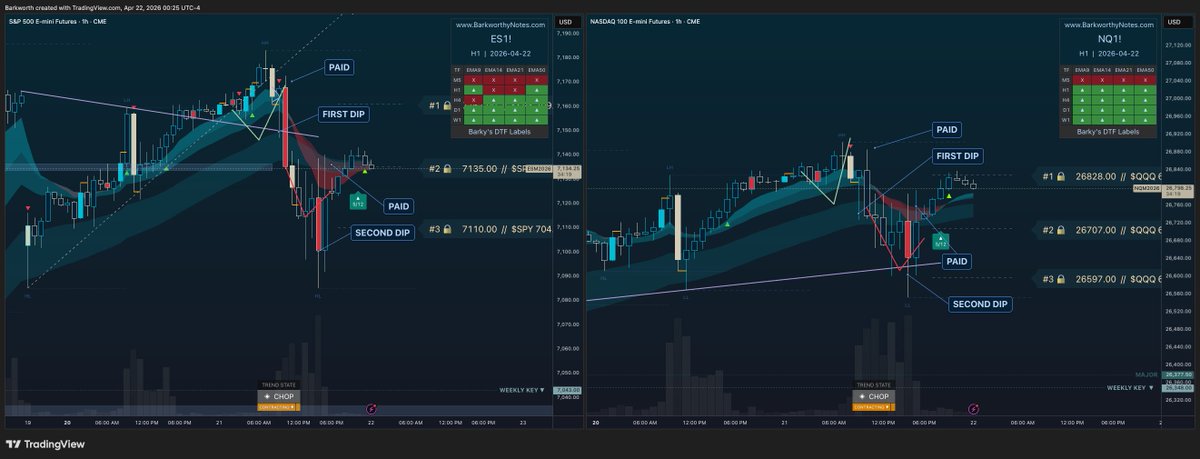
Task: Click the lock icon beside 7110.00 level
Action: tap(447, 229)
